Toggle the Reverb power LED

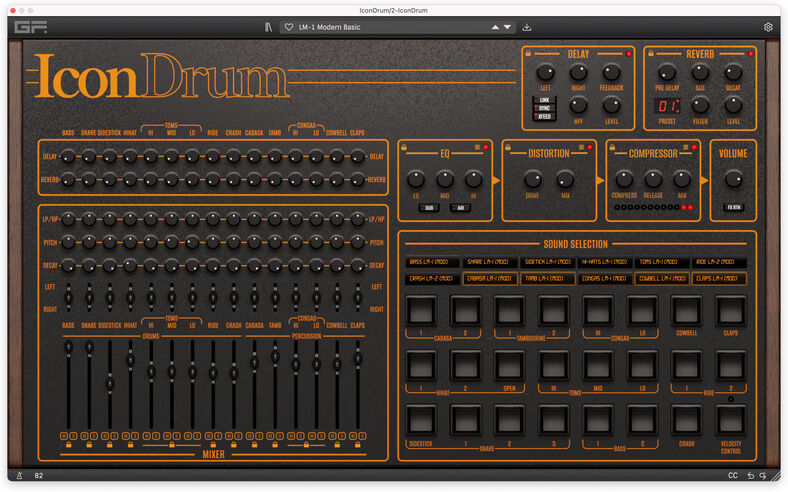pyautogui.click(x=751, y=53)
